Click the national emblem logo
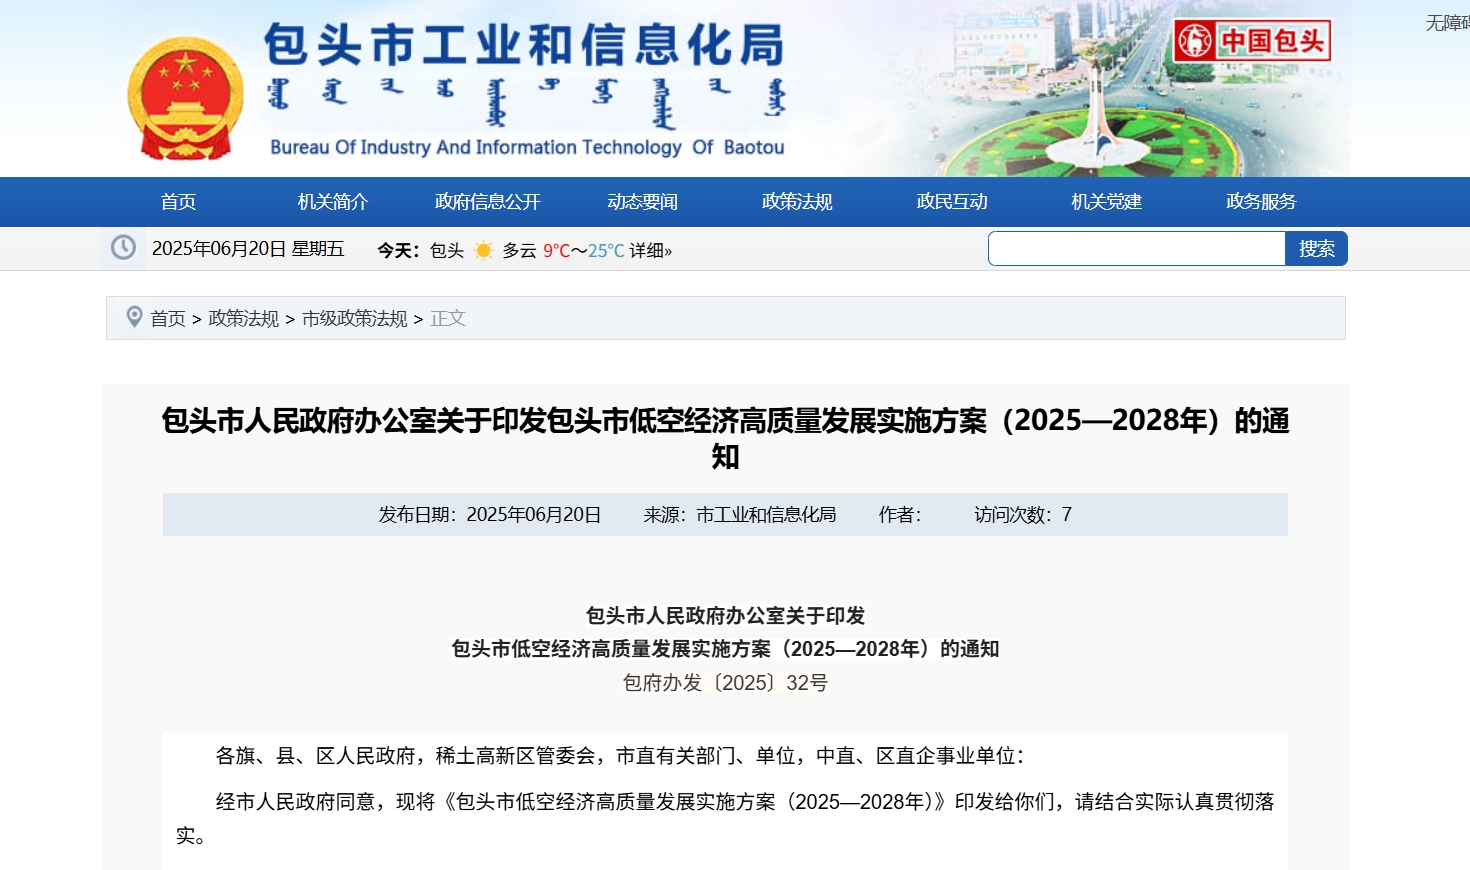The image size is (1470, 870). 185,99
